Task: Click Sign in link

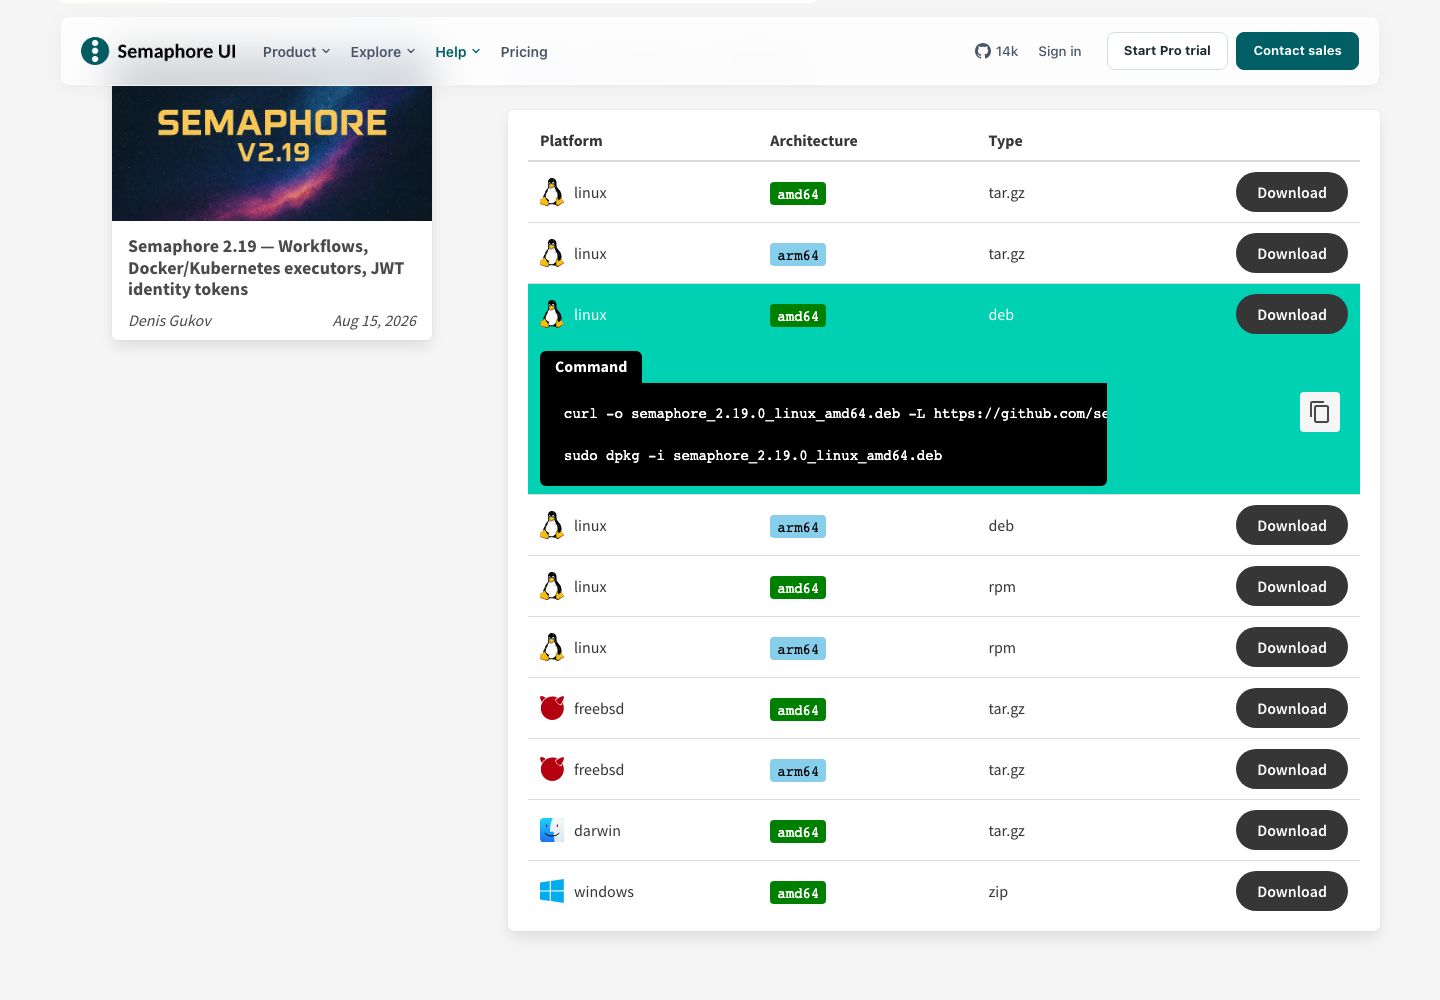Action: [1060, 51]
